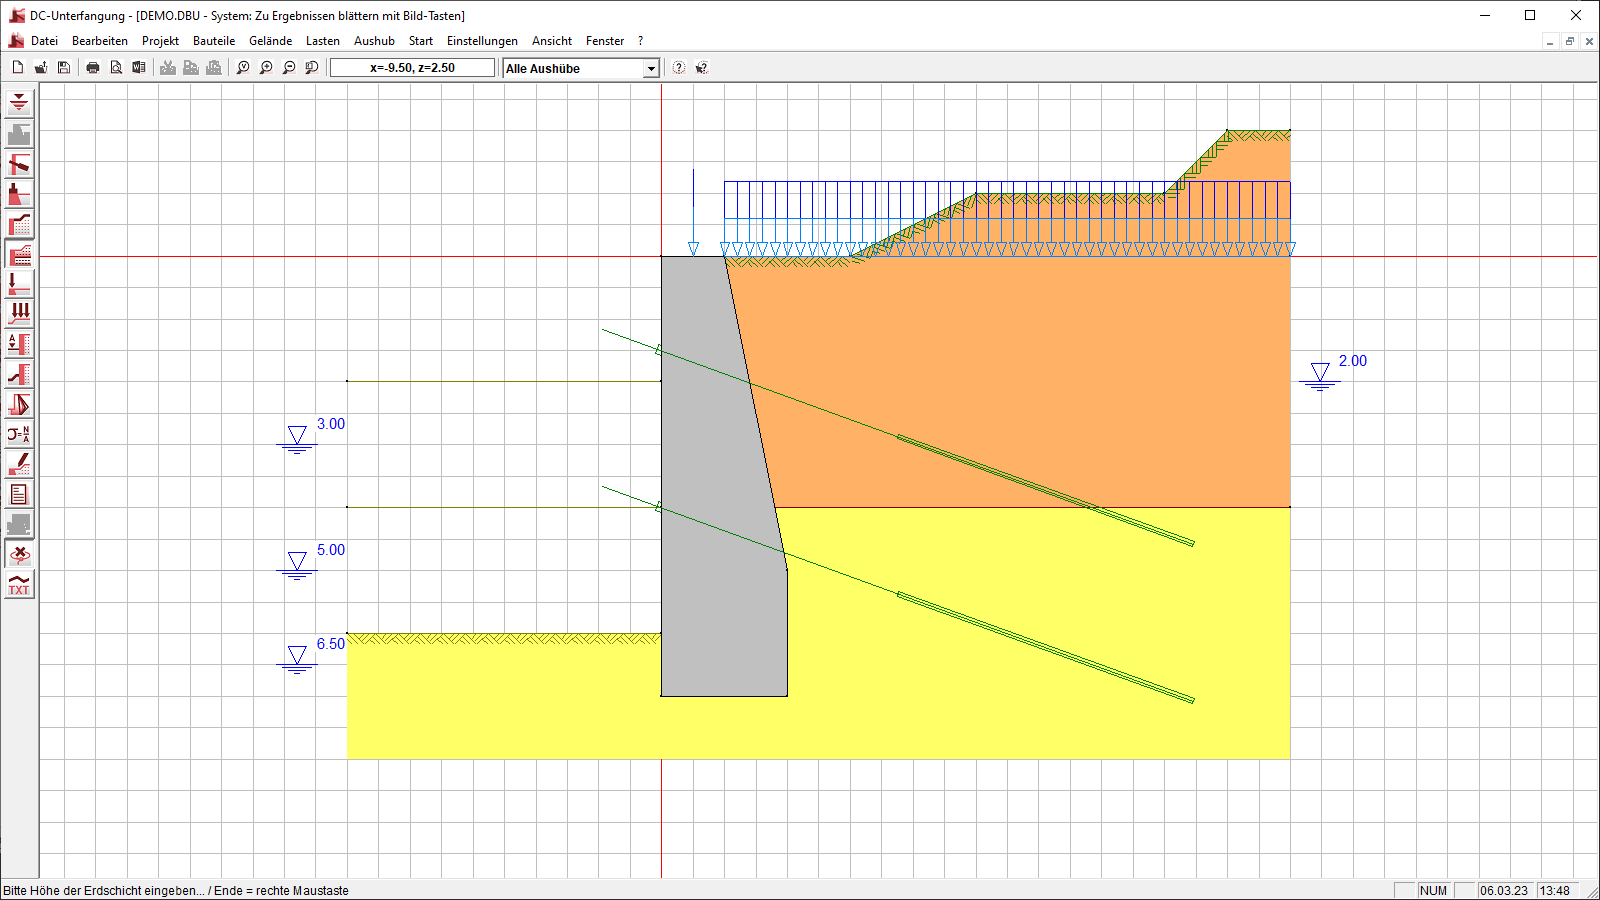
Task: Click the new file icon
Action: 18,68
